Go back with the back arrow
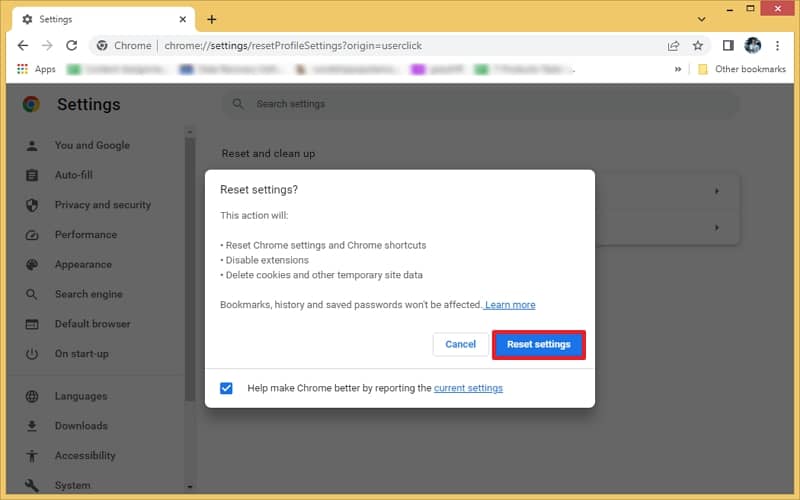 coord(23,45)
